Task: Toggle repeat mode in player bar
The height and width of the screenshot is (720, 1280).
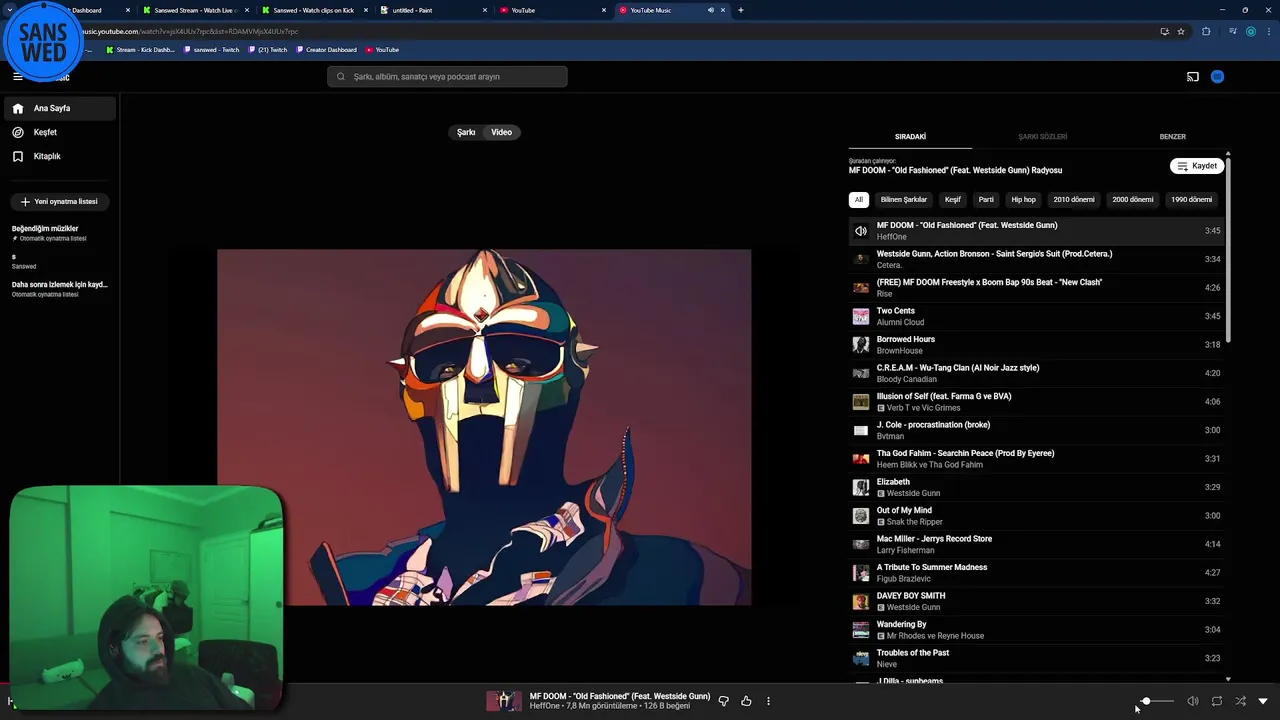Action: pyautogui.click(x=1216, y=701)
